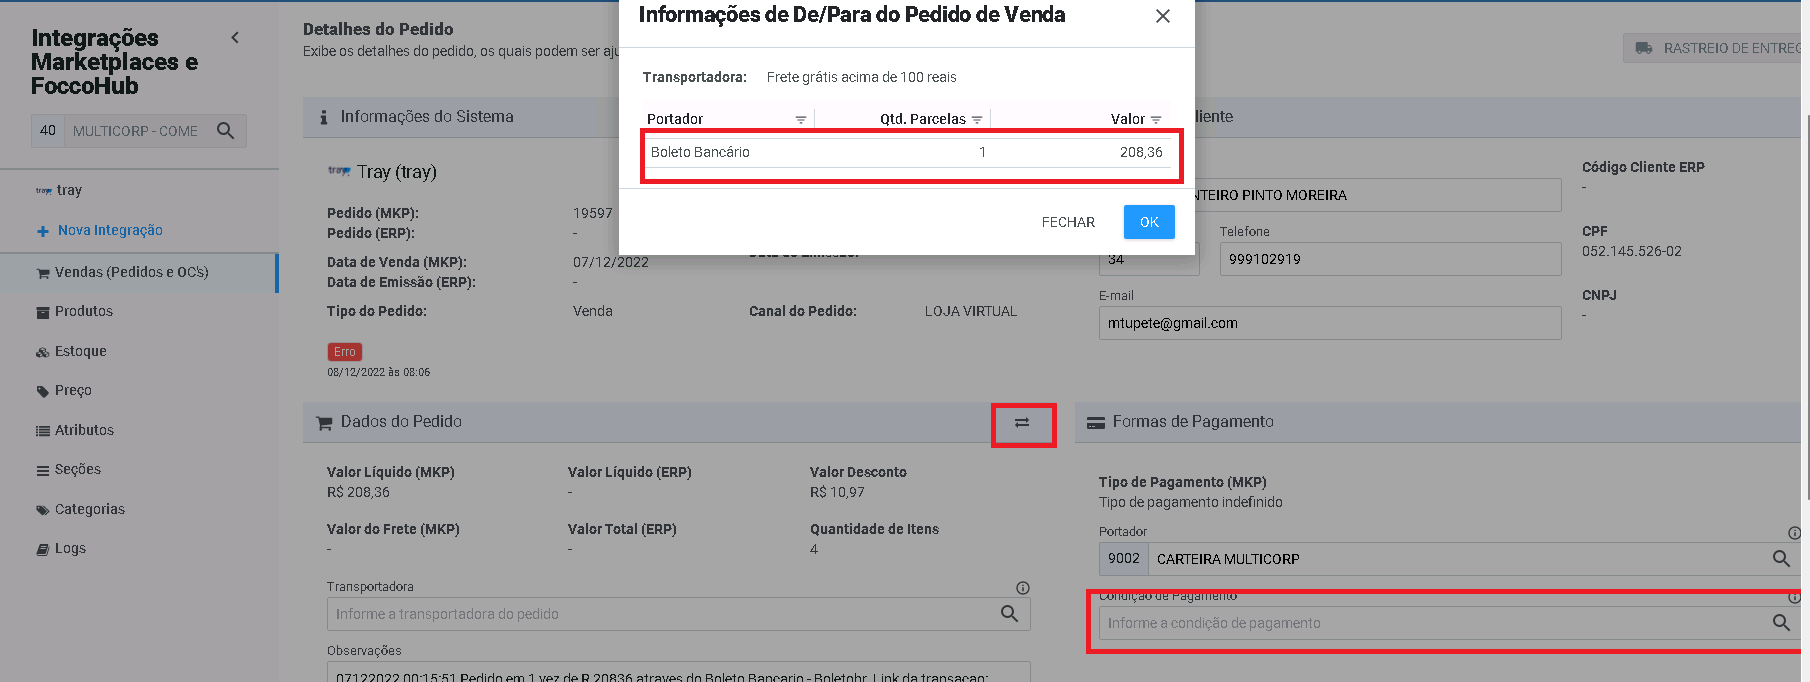The width and height of the screenshot is (1810, 682).
Task: Click the De/Para swap arrows icon
Action: click(x=1022, y=423)
